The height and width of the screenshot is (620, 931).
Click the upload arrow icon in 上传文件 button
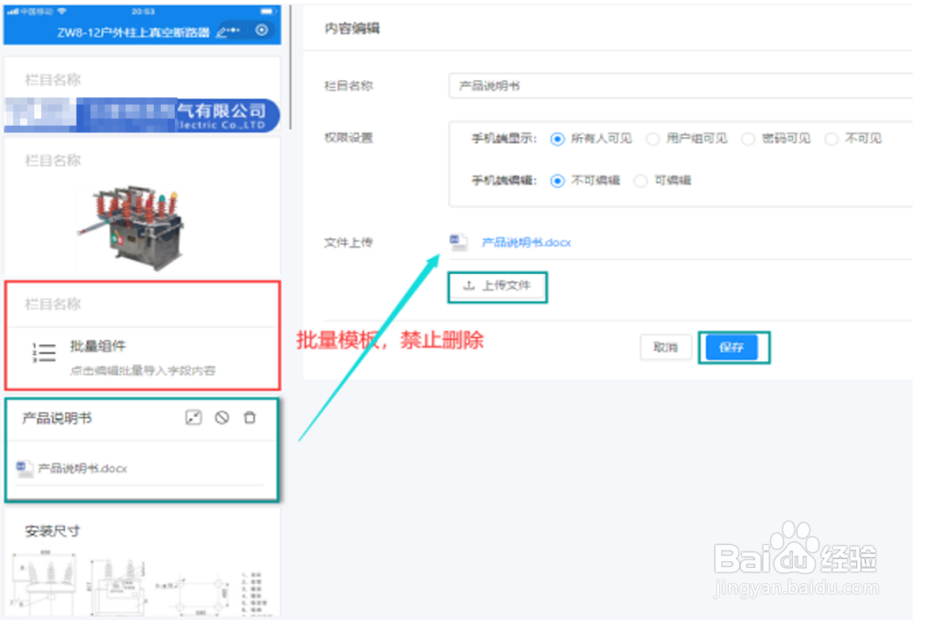(x=468, y=287)
